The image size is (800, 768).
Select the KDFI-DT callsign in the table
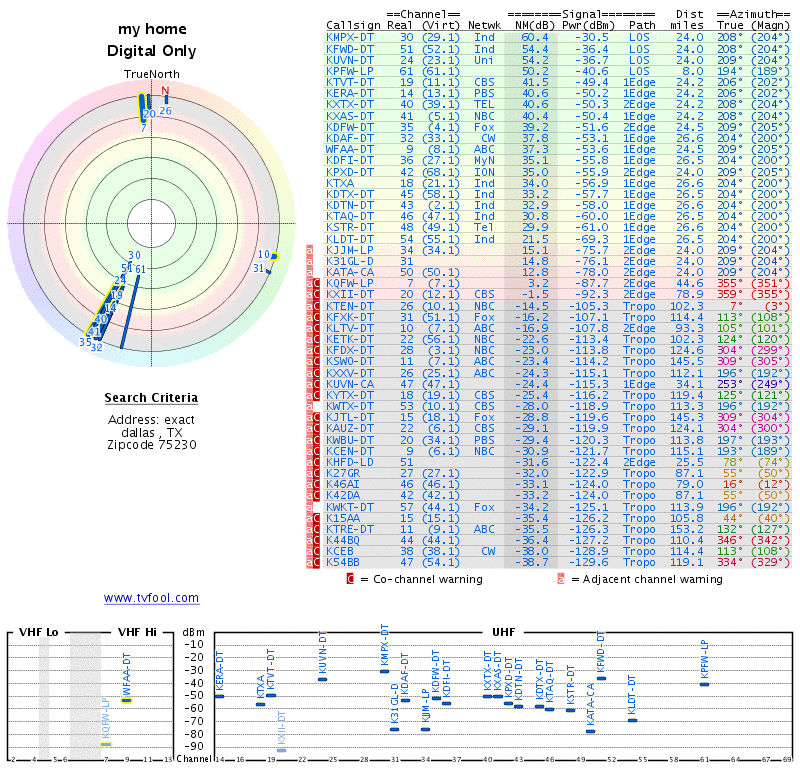coord(350,161)
